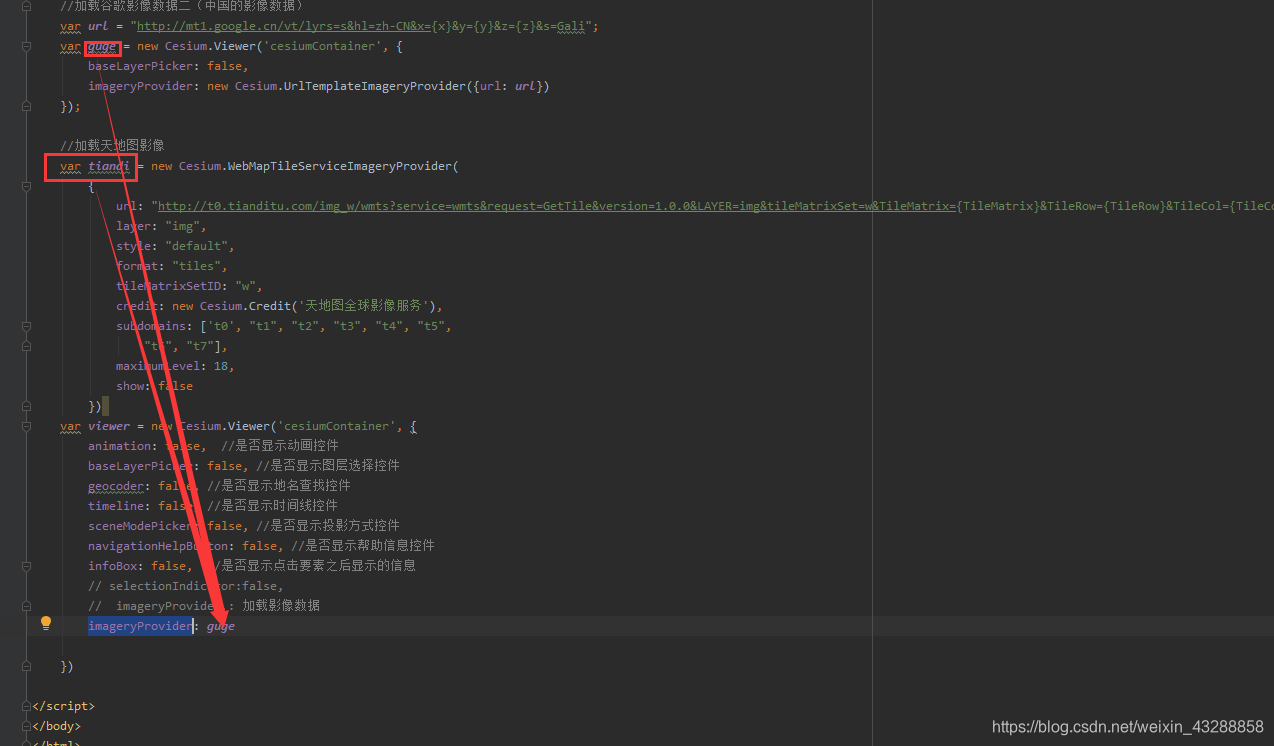Click 'WebMapTileServiceImageryProvider' class name
Screen dimensions: 1274x746
(340, 166)
